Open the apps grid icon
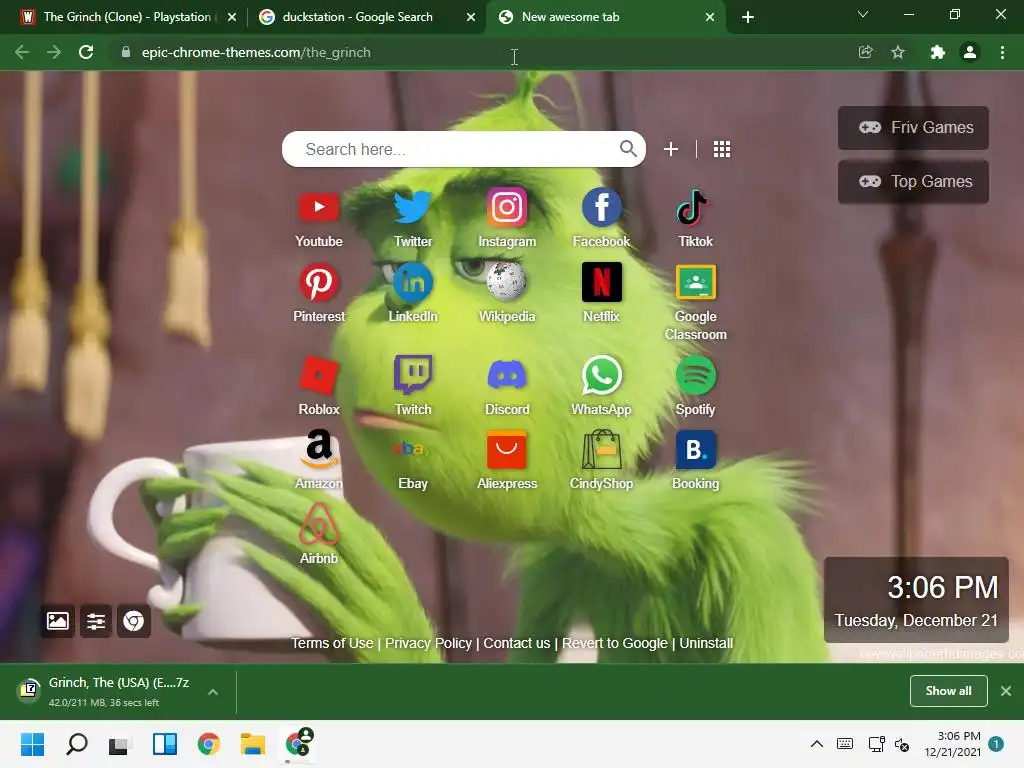Image resolution: width=1024 pixels, height=768 pixels. click(x=722, y=149)
